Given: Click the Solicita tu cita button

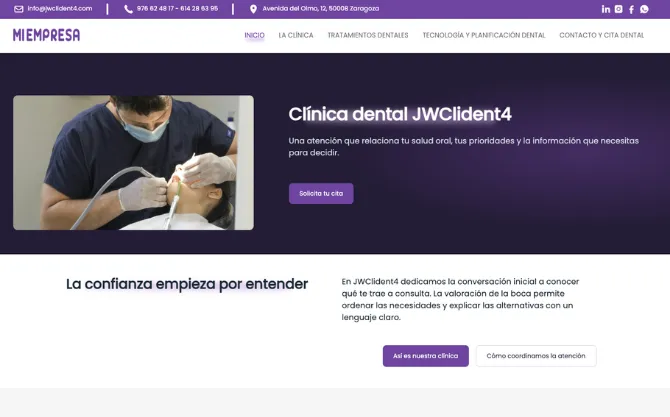Looking at the screenshot, I should [x=321, y=194].
